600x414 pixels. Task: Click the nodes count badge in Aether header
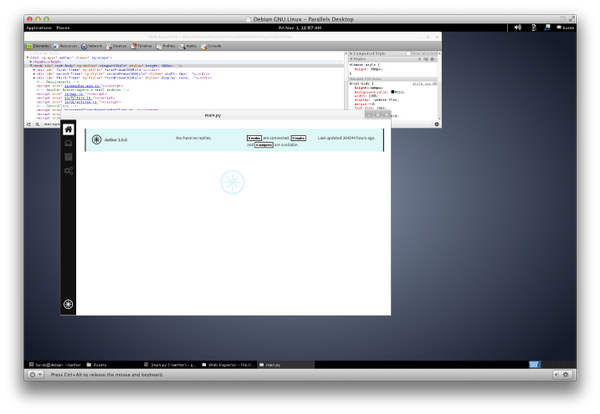point(254,138)
